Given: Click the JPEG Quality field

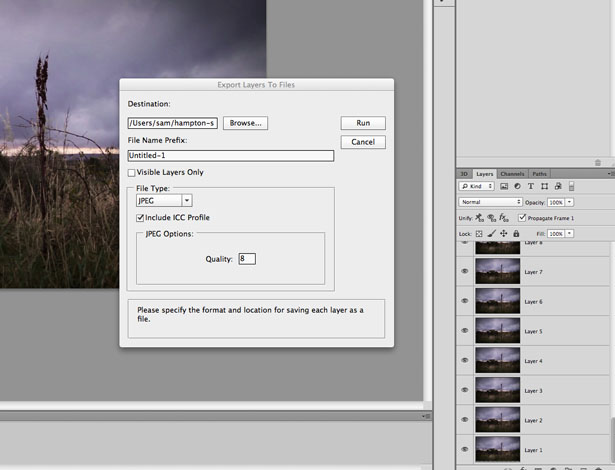Looking at the screenshot, I should 247,259.
